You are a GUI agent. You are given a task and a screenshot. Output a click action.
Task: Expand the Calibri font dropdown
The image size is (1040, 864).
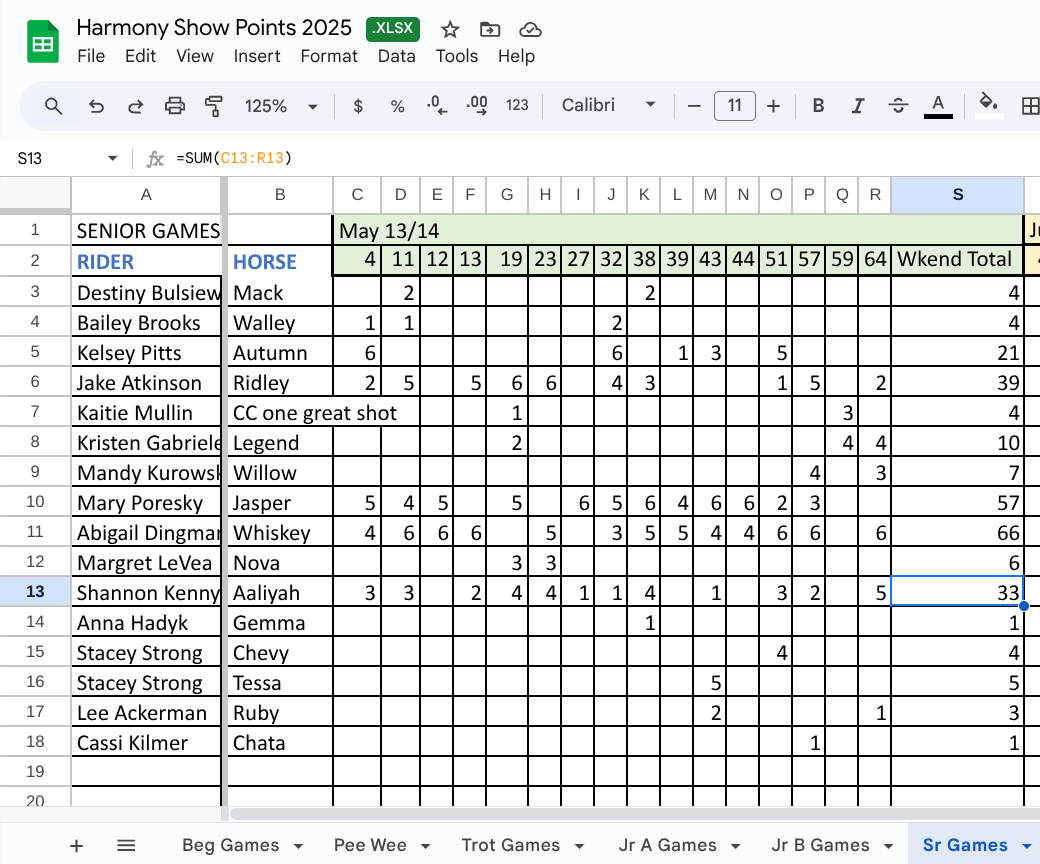pos(608,106)
